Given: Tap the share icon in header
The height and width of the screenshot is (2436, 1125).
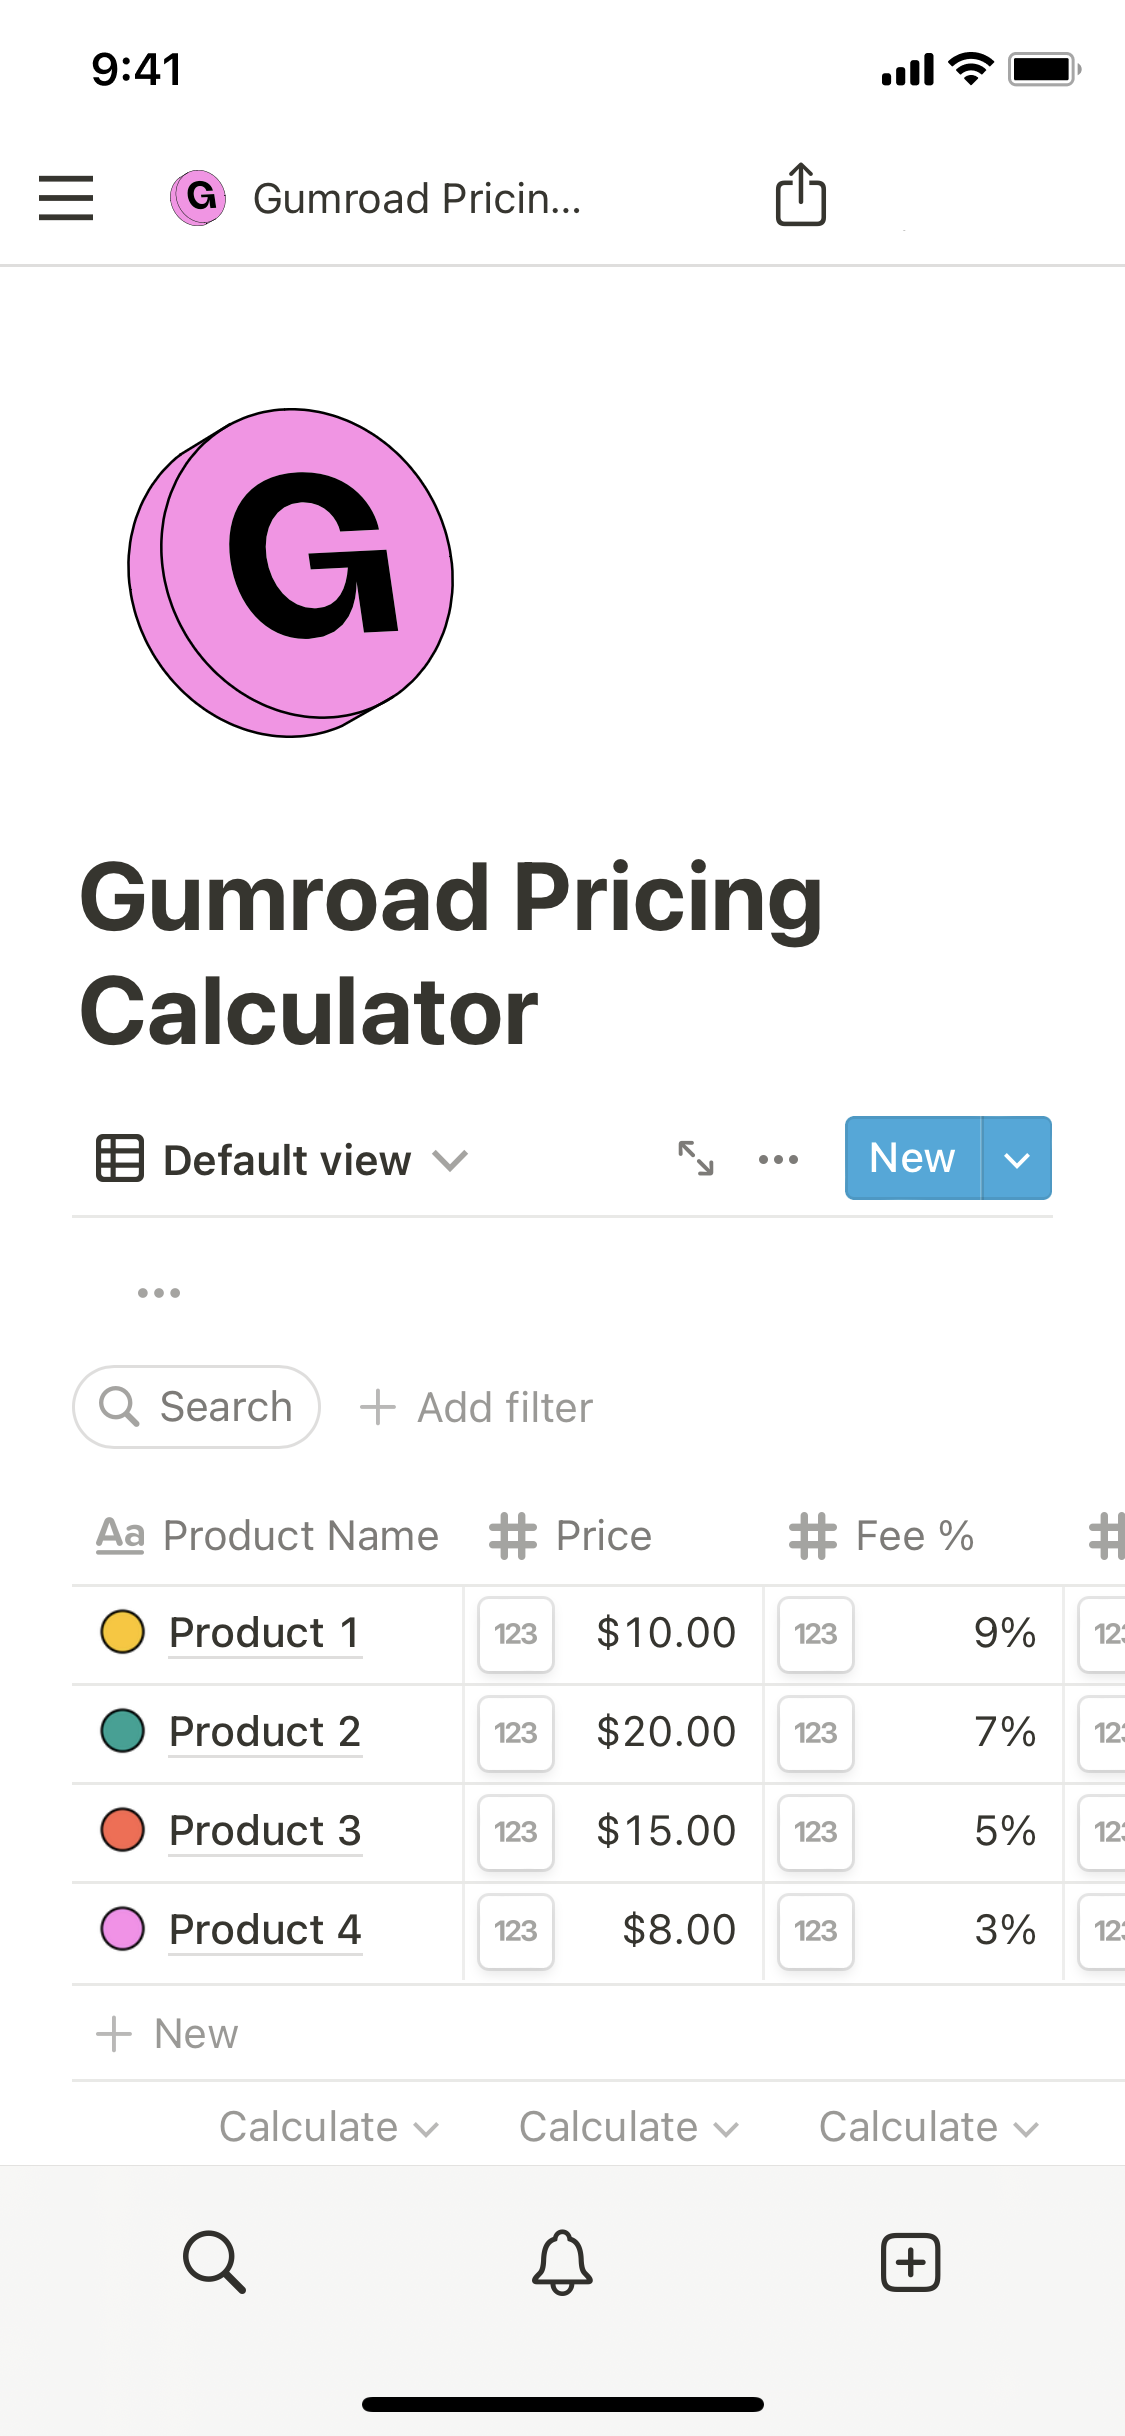Looking at the screenshot, I should (x=800, y=195).
